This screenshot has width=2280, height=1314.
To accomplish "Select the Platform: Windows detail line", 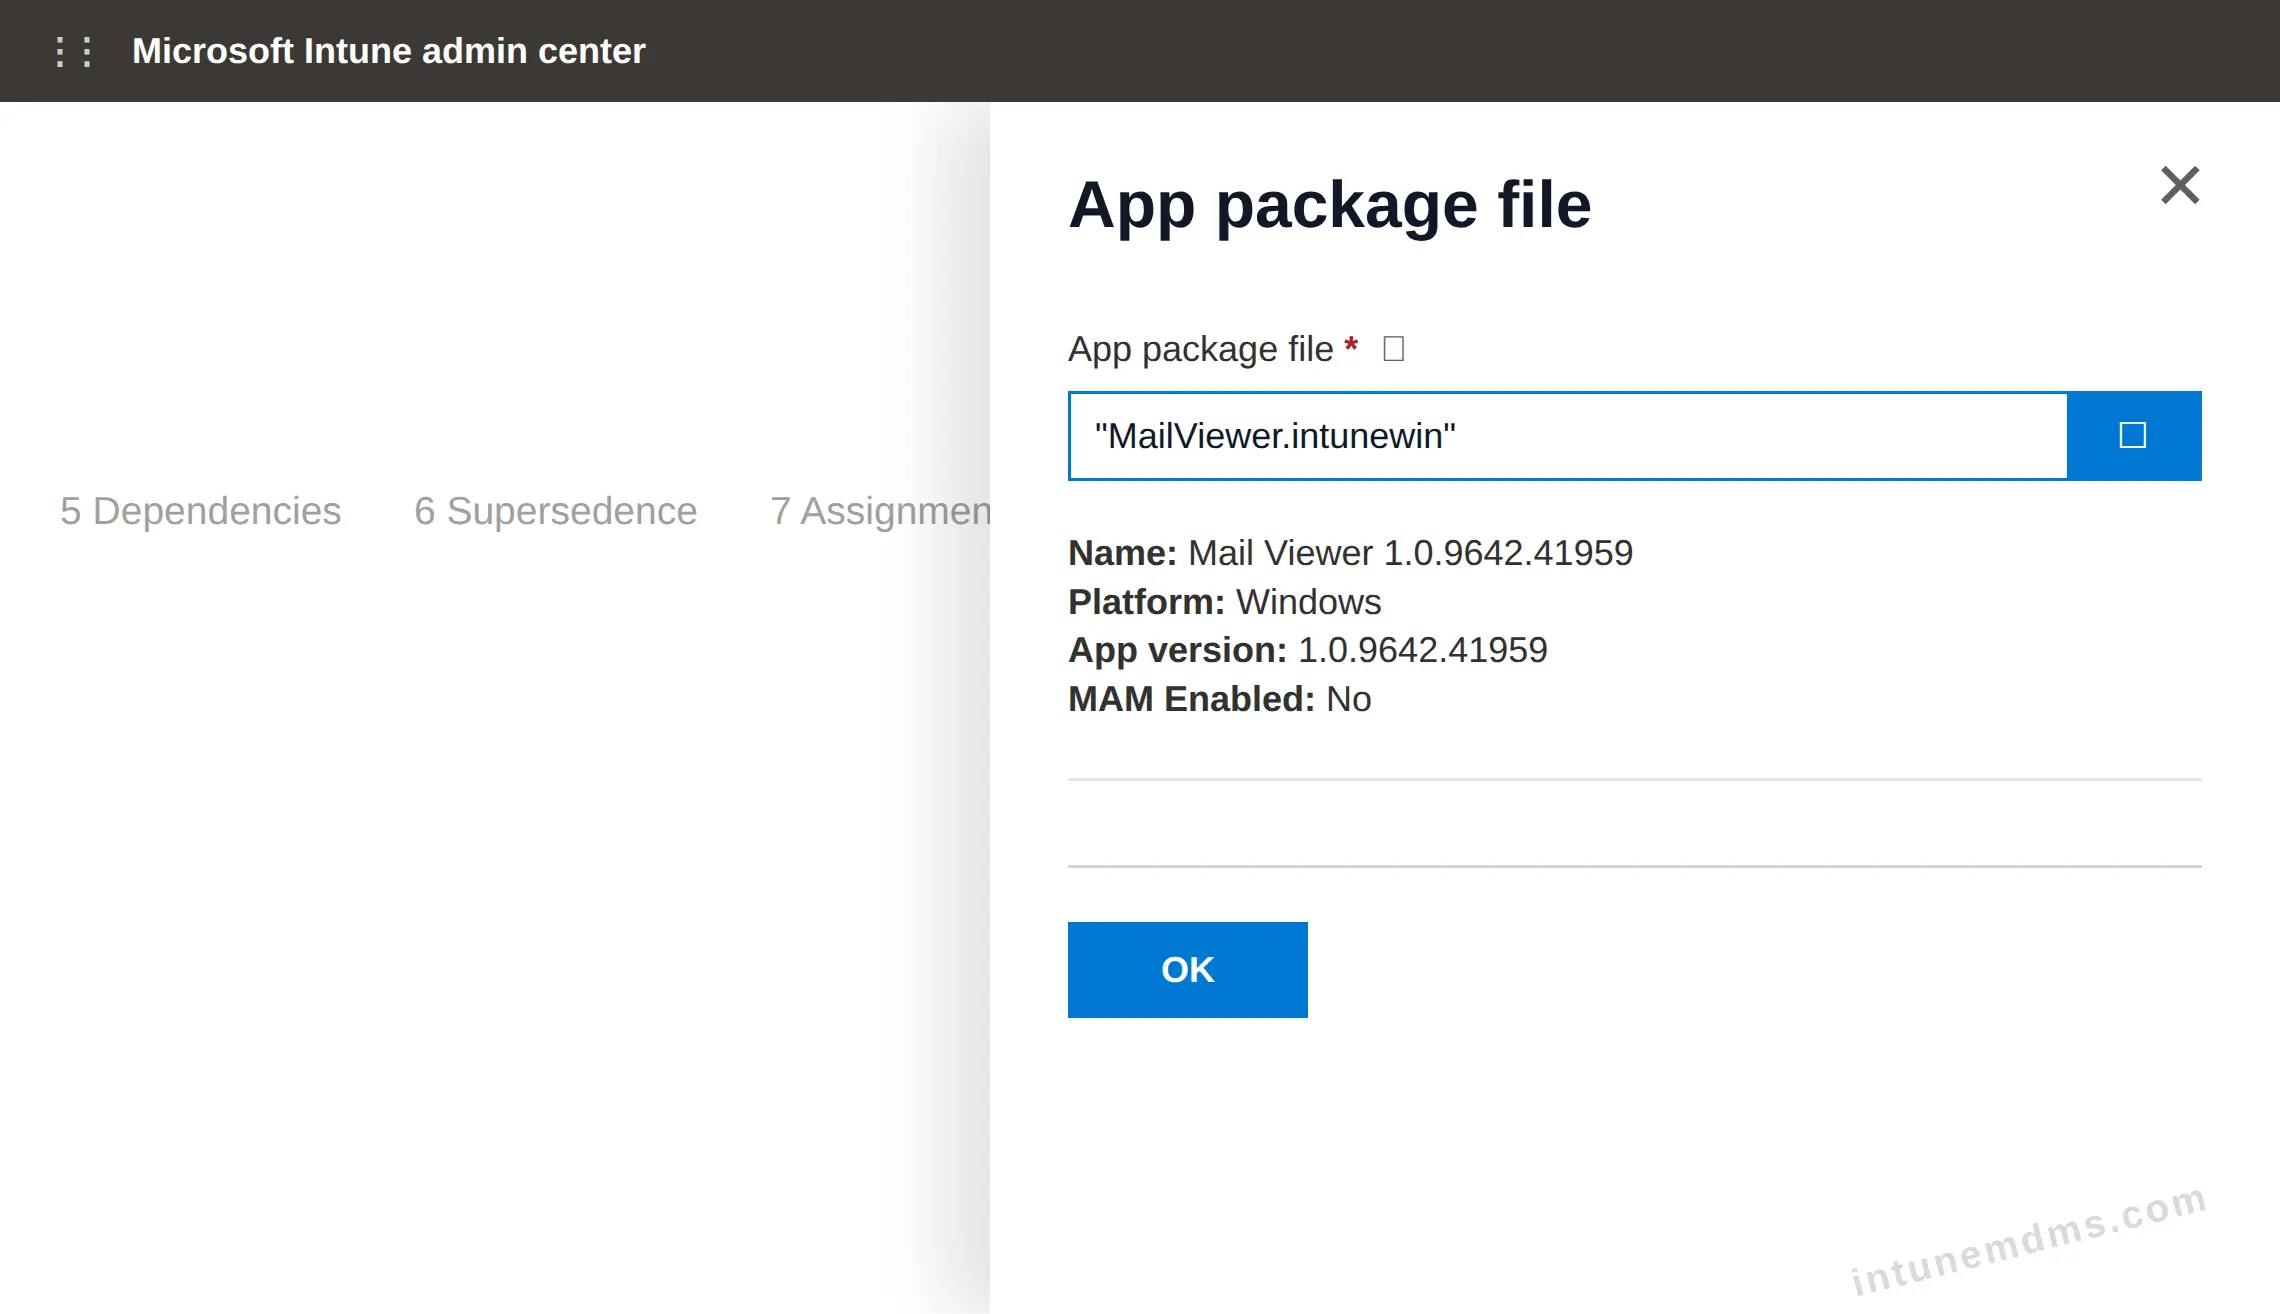I will [1224, 602].
